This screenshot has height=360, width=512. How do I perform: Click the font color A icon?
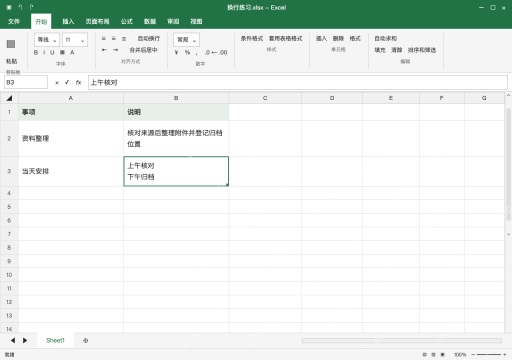pyautogui.click(x=72, y=52)
